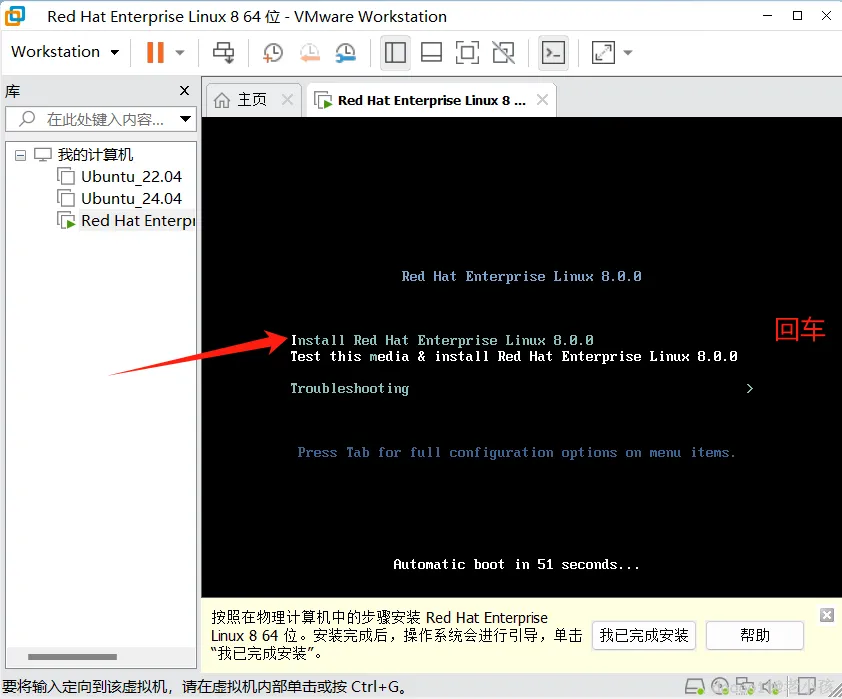Image resolution: width=842 pixels, height=699 pixels.
Task: Open the power options dropdown beside pause
Action: coord(180,53)
